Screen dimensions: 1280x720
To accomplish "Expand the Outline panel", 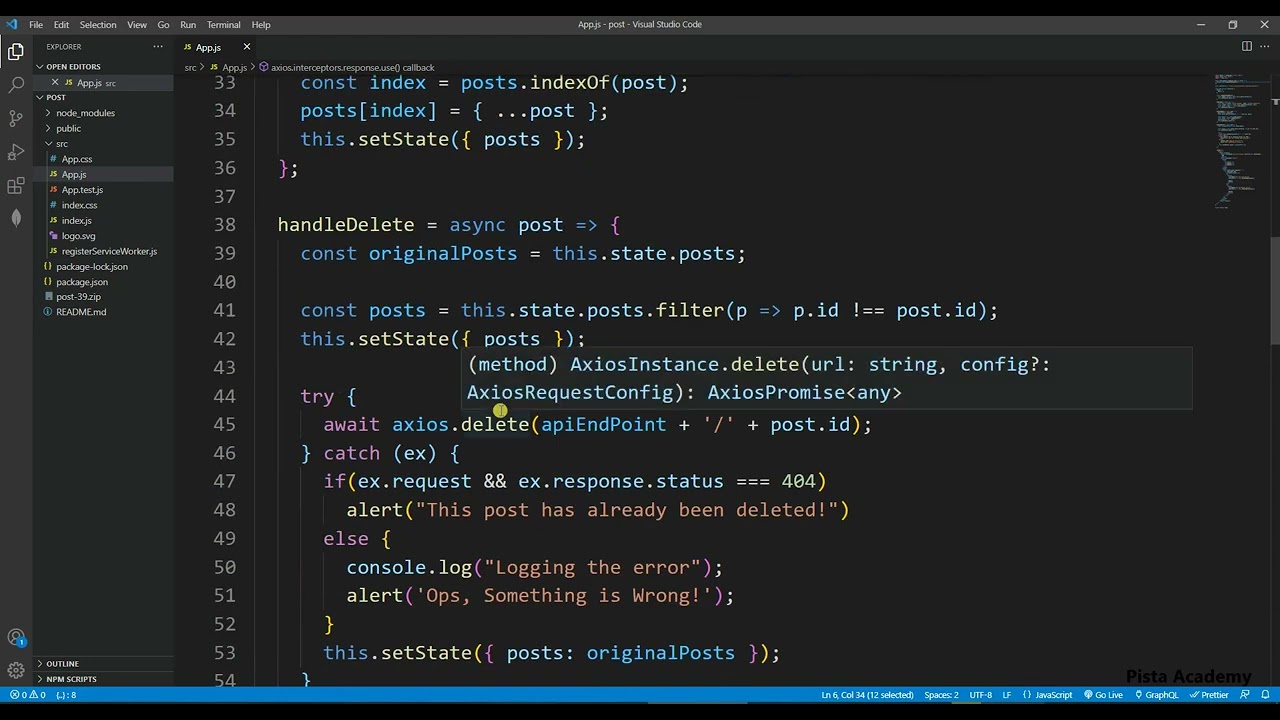I will (104, 664).
